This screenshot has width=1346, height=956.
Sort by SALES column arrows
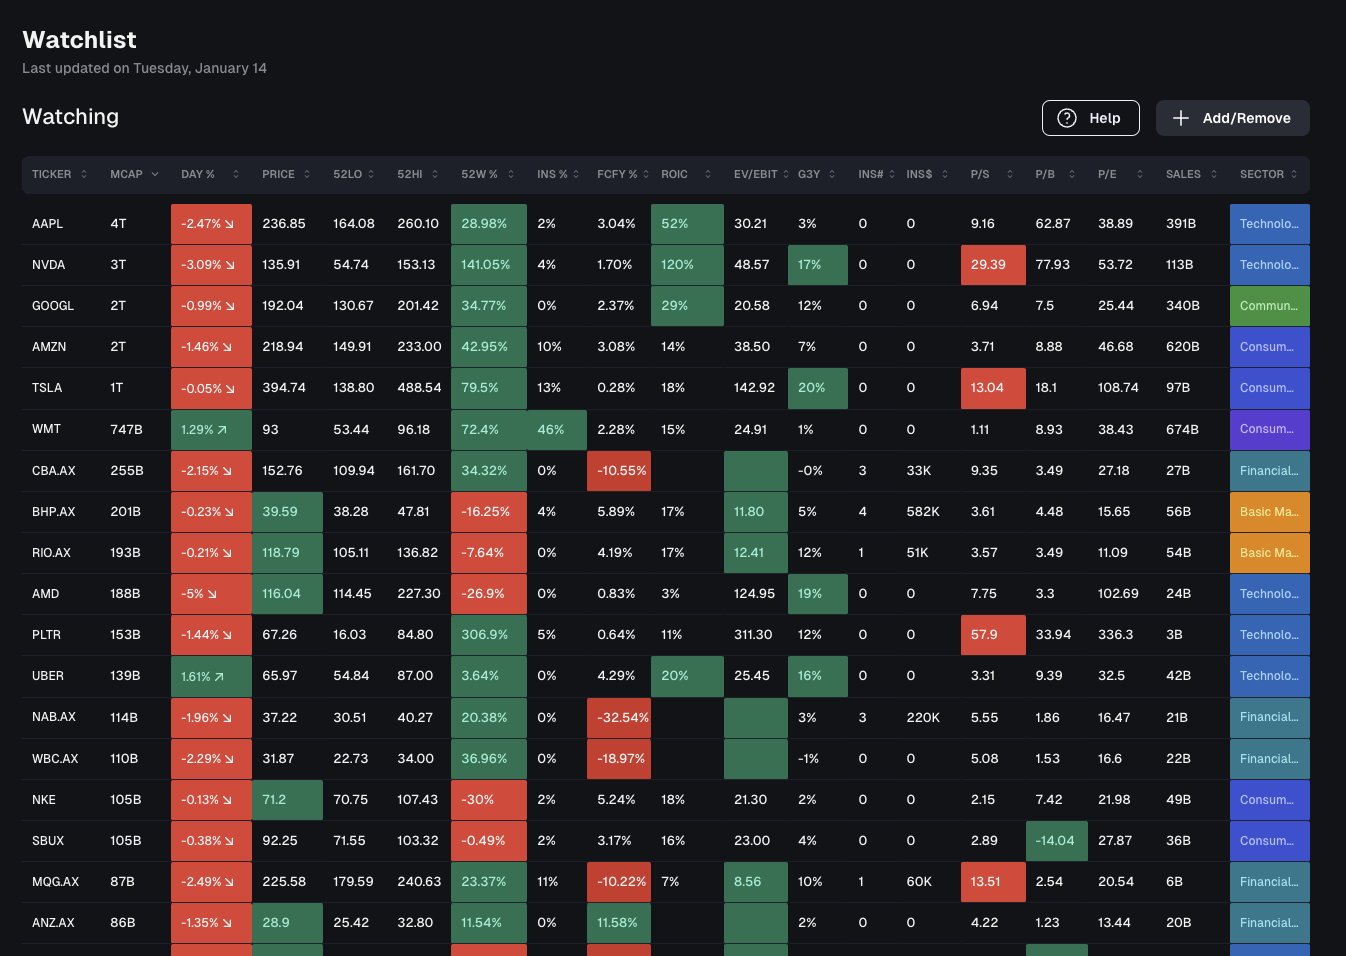pos(1214,174)
